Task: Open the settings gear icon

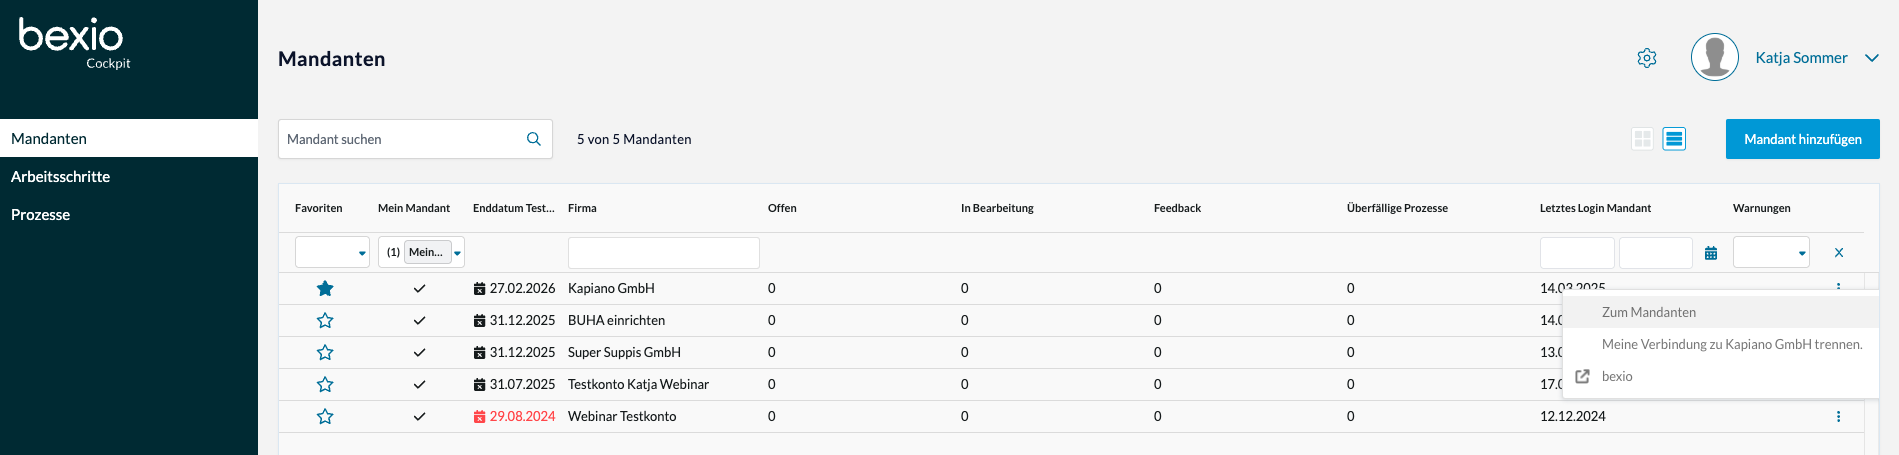Action: point(1647,58)
